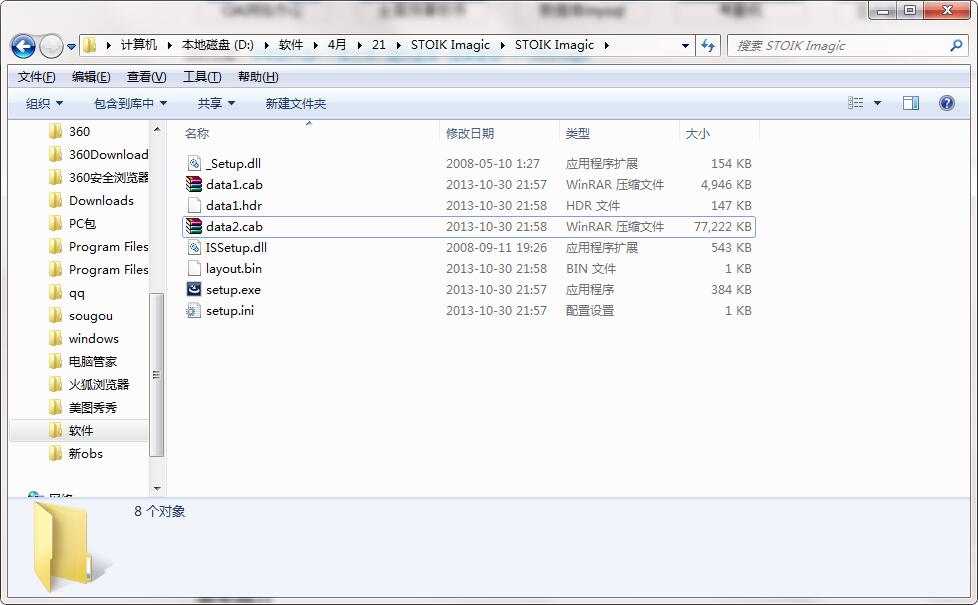
Task: Open the 共享 dropdown
Action: coord(216,104)
